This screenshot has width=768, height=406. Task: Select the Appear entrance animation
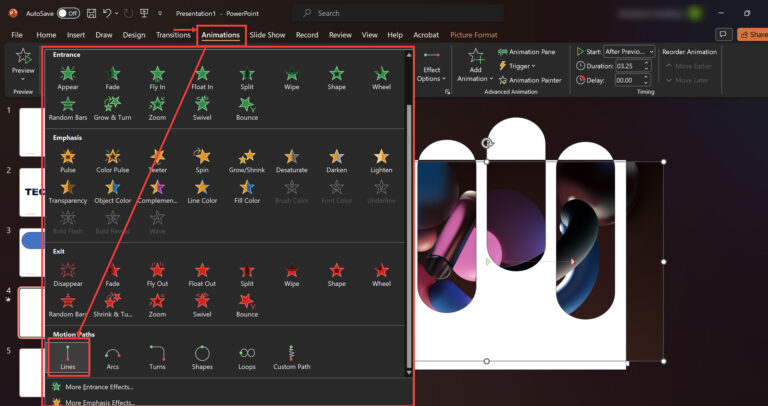[x=68, y=78]
